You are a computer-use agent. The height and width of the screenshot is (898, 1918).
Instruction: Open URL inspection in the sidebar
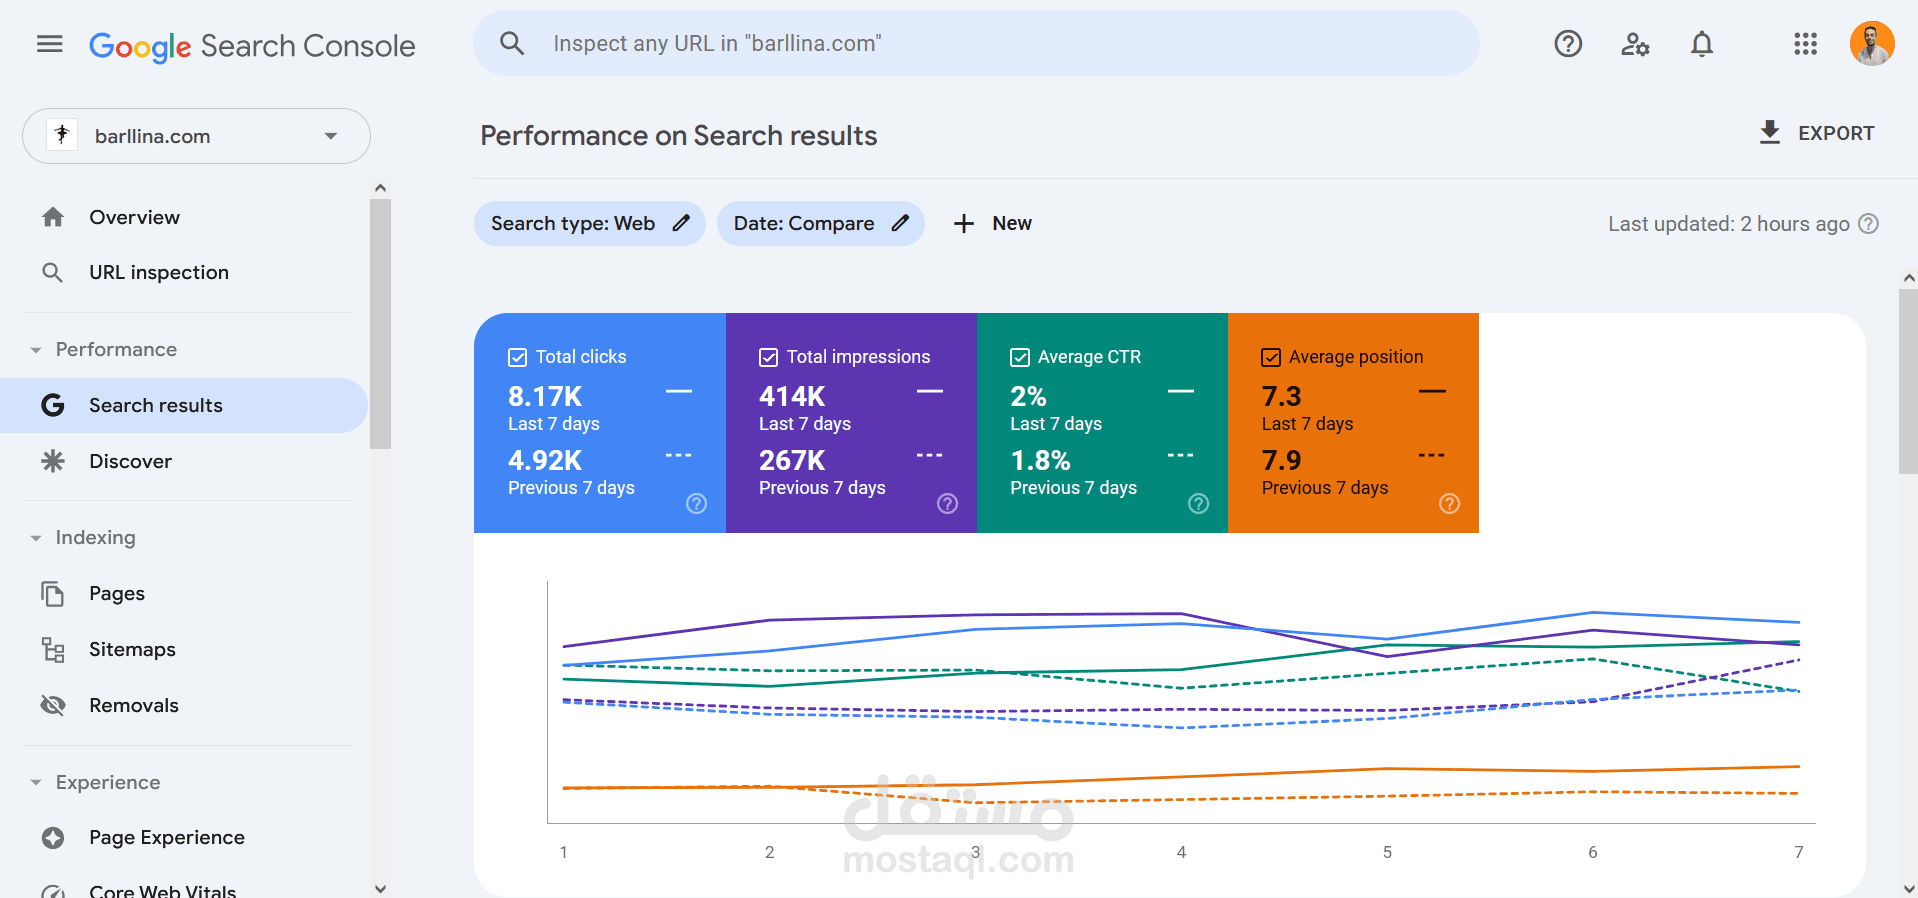[184, 272]
